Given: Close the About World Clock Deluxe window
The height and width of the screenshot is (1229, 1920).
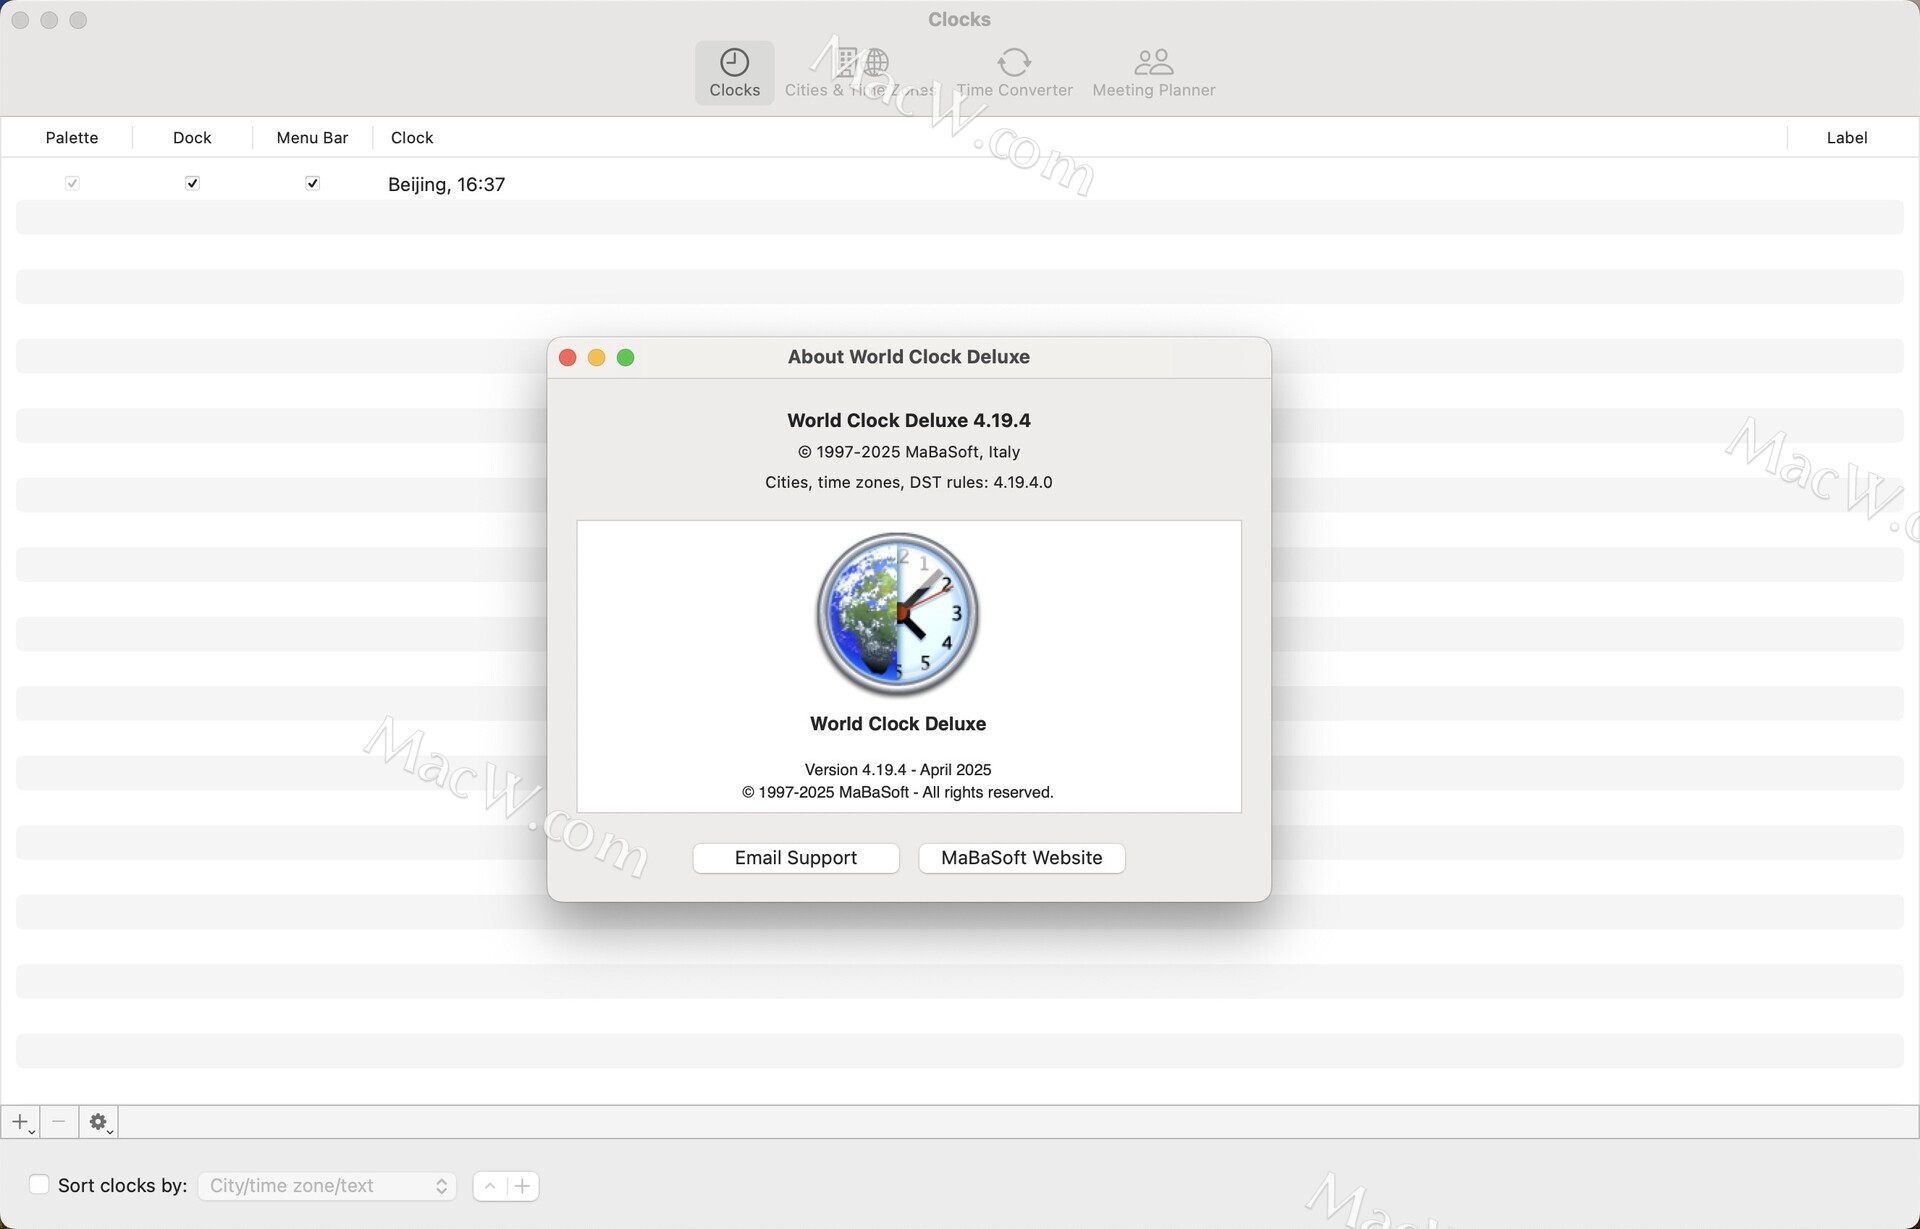Looking at the screenshot, I should (567, 358).
